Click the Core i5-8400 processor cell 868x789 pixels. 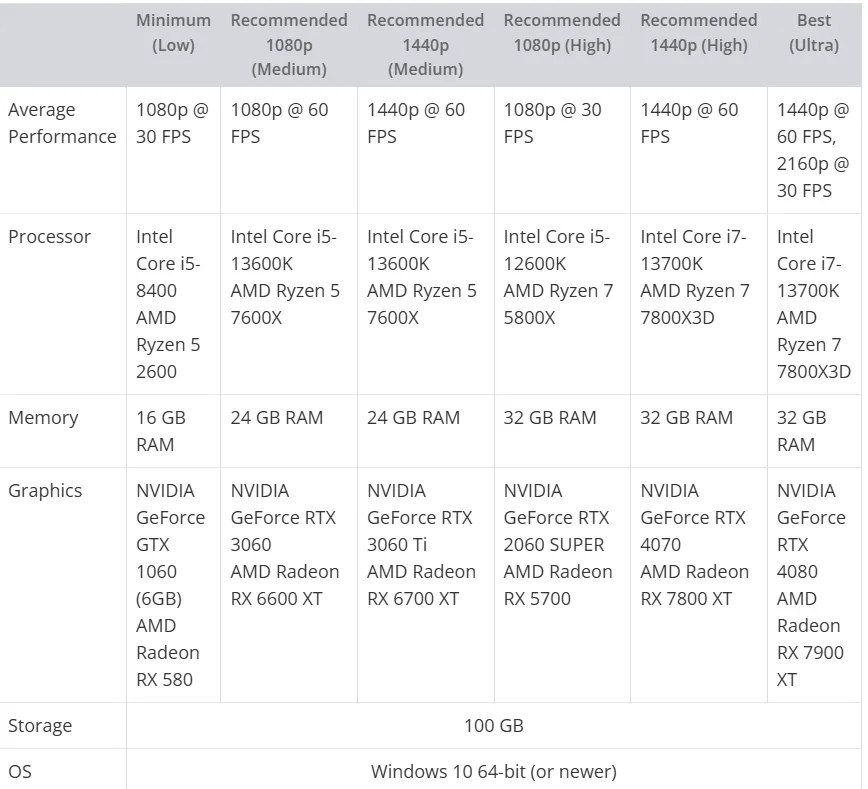[x=173, y=304]
